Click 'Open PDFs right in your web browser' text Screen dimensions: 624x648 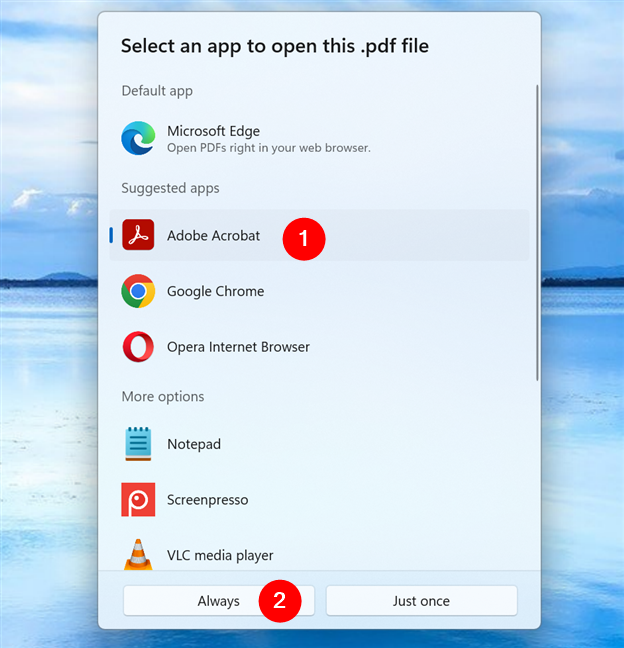point(269,148)
